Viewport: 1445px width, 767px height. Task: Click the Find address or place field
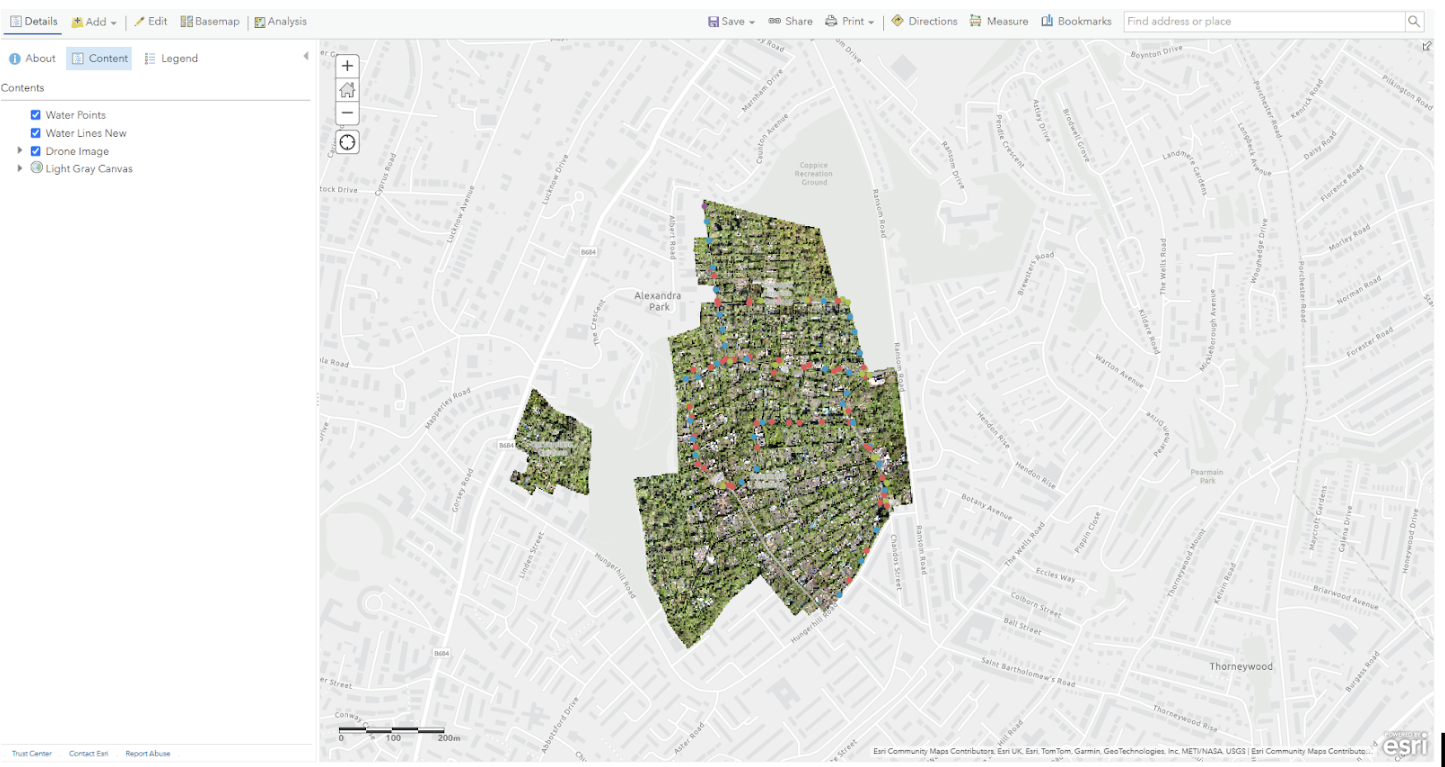[1264, 21]
